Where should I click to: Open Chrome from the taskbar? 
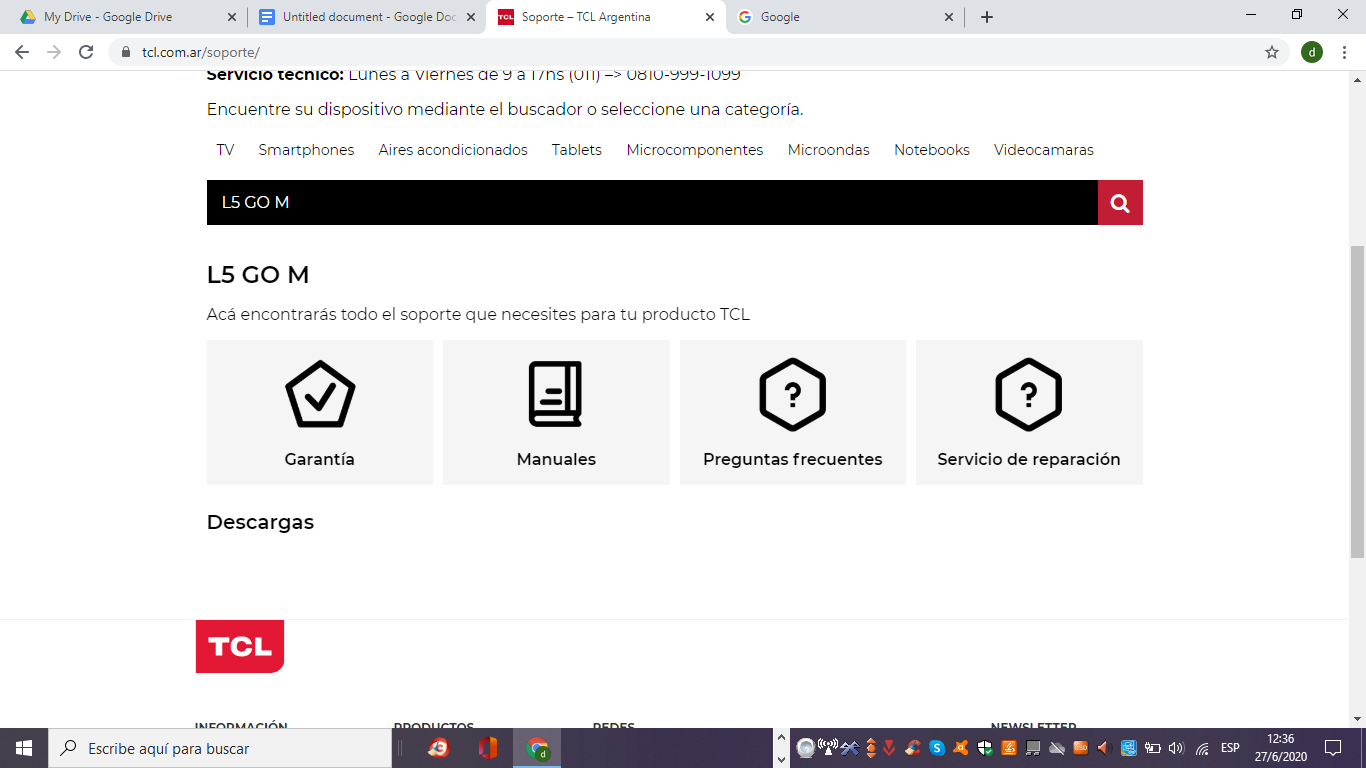pyautogui.click(x=538, y=748)
